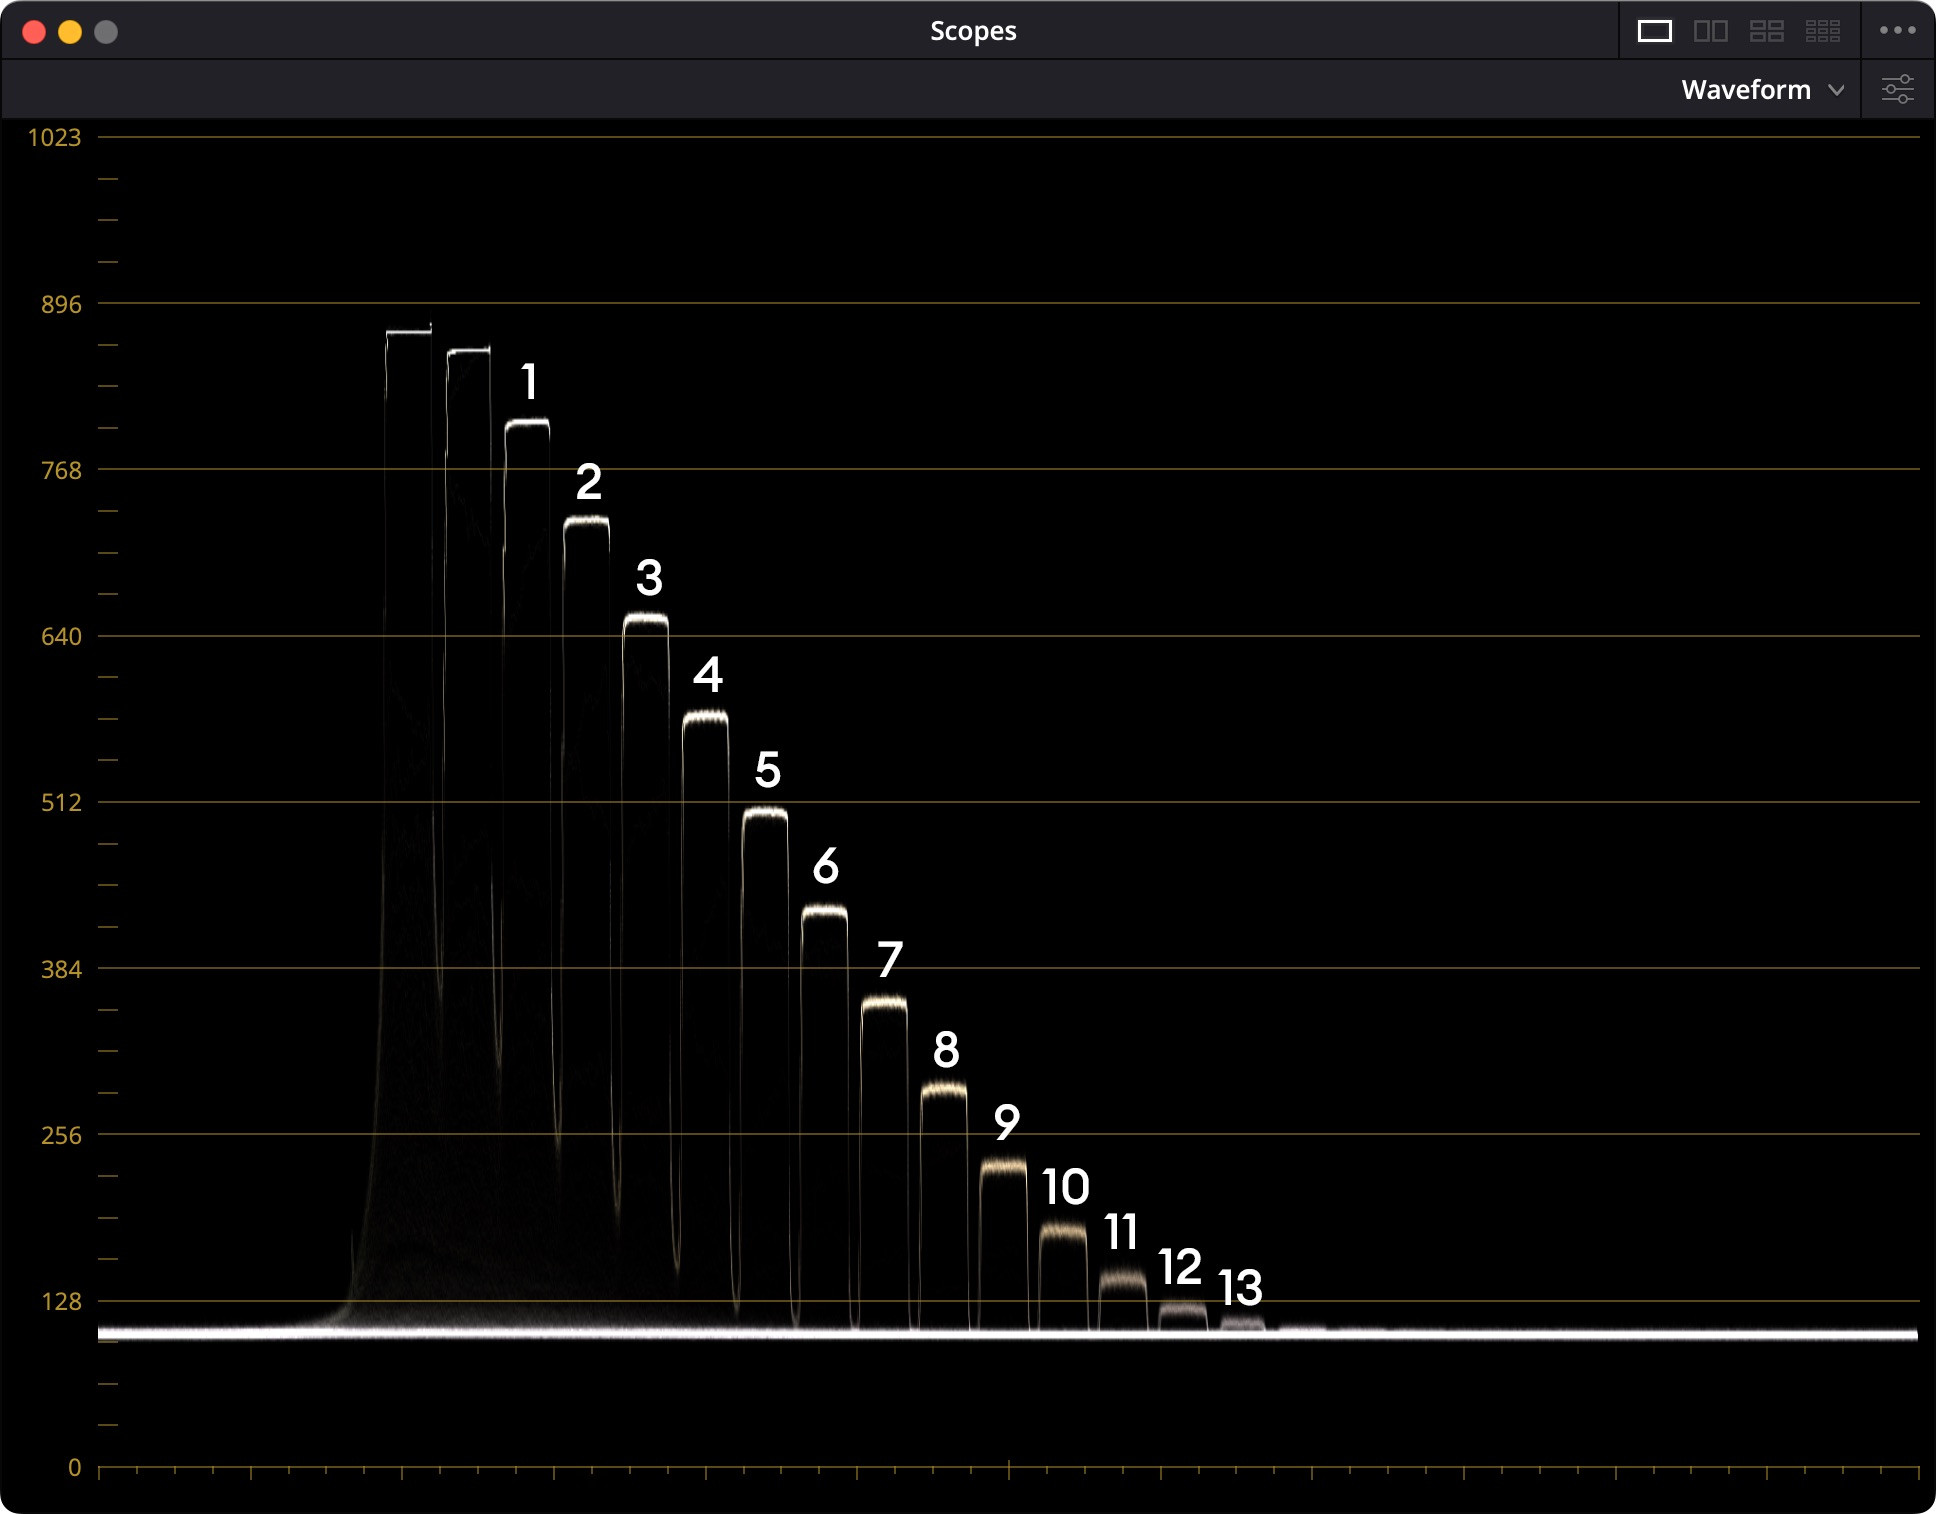Screen dimensions: 1936x1514
Task: Switch to nine-up grid scope layout
Action: [1822, 31]
